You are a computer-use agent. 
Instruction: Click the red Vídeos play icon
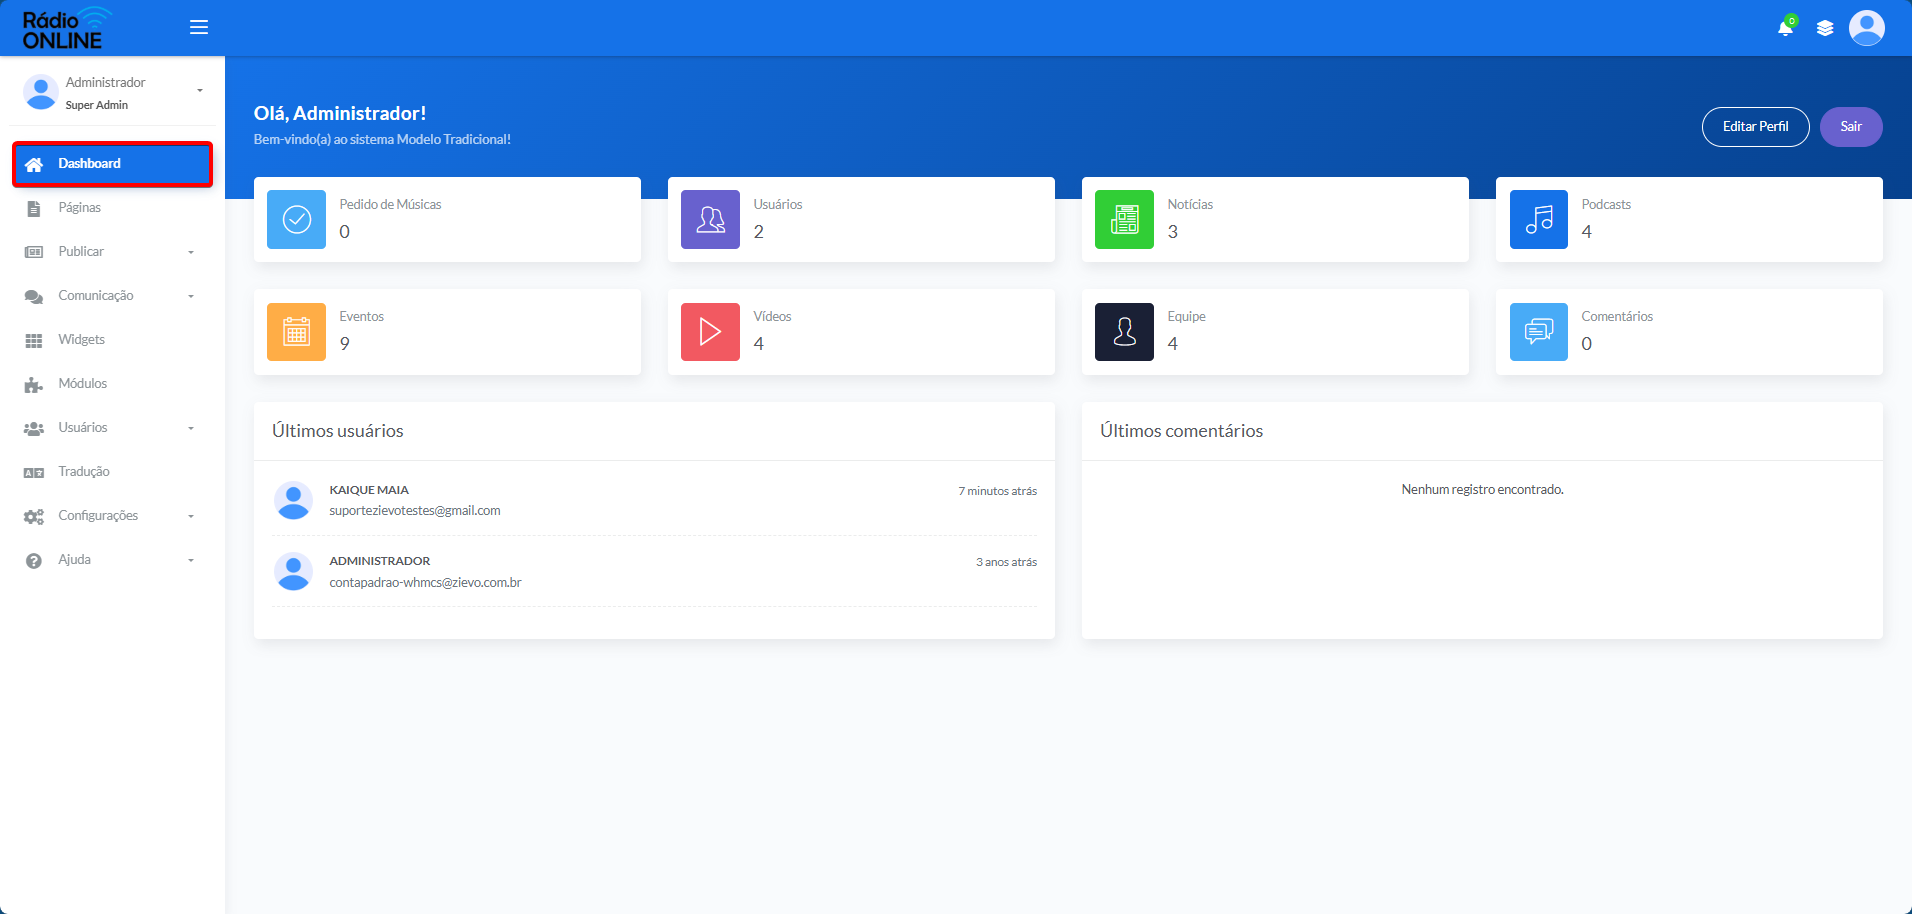pyautogui.click(x=711, y=332)
